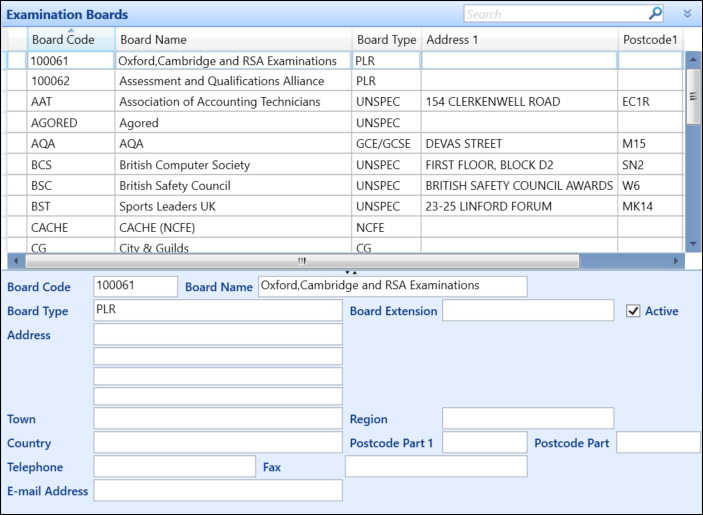Screen dimensions: 703x515
Task: Click DEVAS STREET address cell
Action: [x=520, y=143]
